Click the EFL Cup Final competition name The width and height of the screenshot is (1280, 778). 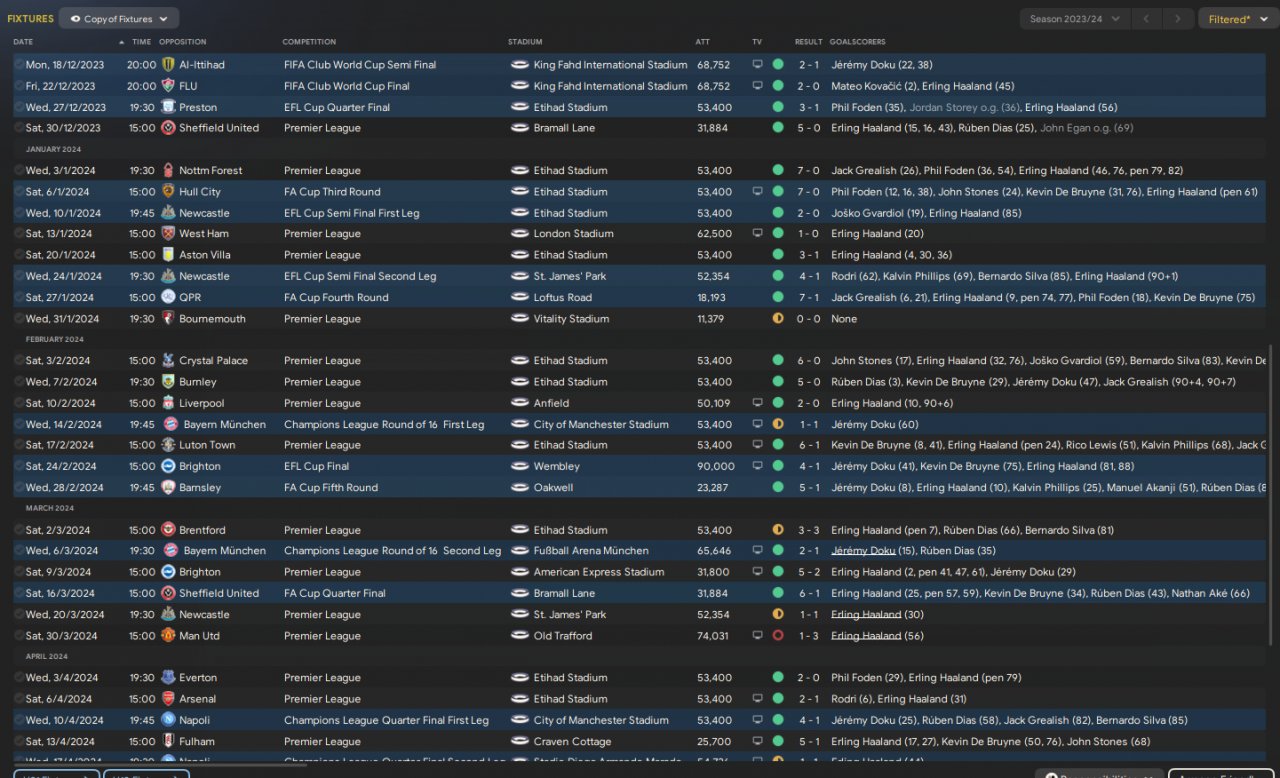[316, 467]
